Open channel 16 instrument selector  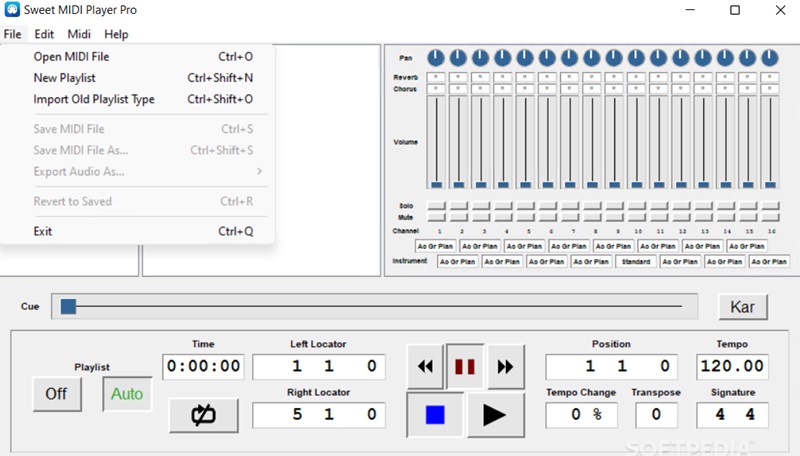[769, 262]
